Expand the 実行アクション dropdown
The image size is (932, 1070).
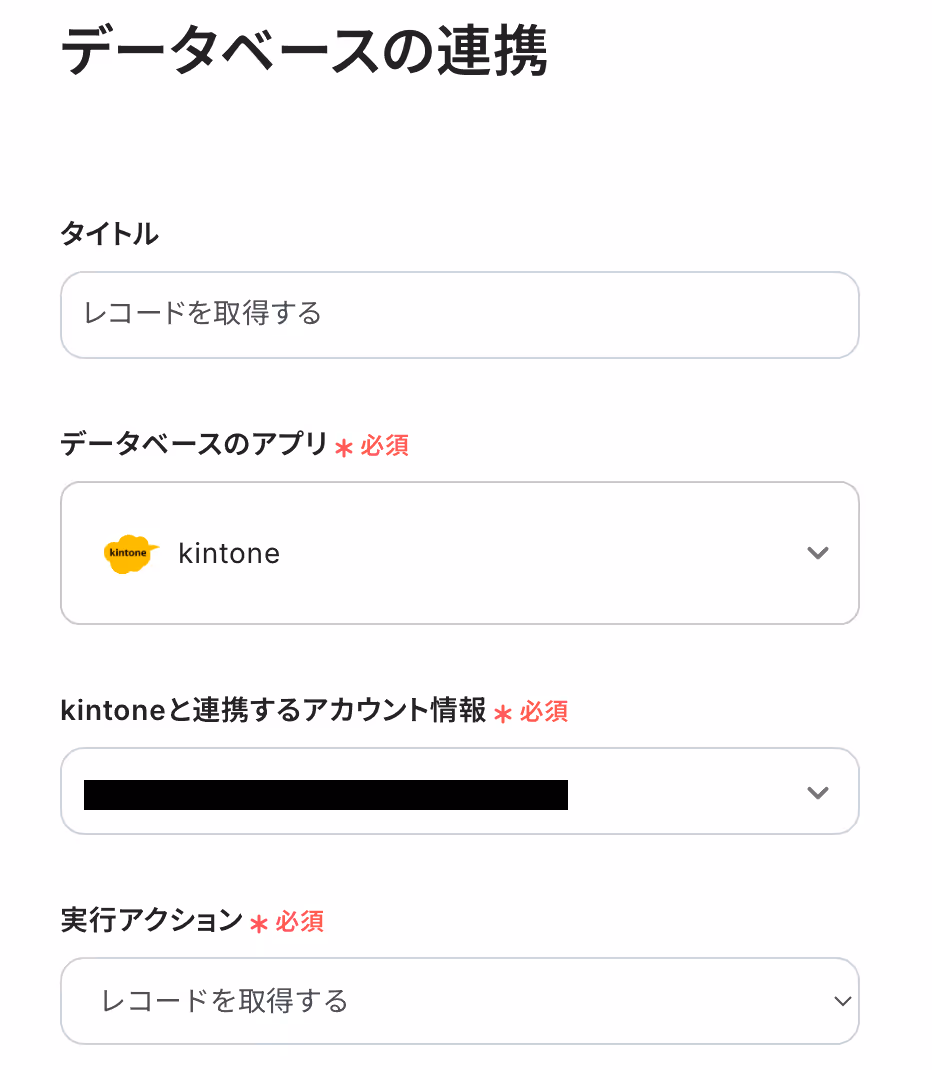tap(460, 1001)
